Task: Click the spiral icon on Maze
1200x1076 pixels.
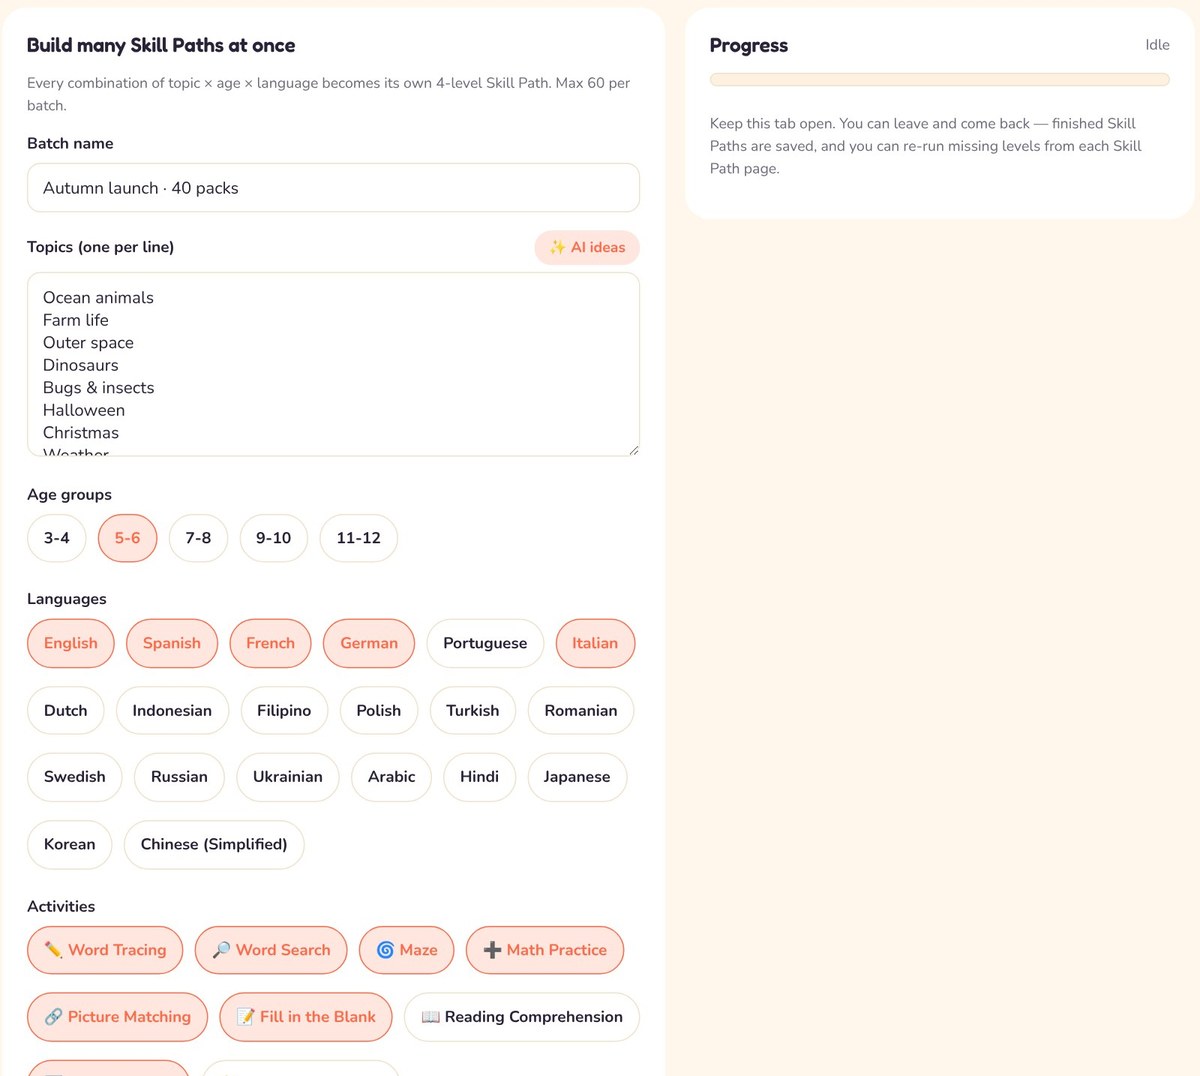Action: click(385, 950)
